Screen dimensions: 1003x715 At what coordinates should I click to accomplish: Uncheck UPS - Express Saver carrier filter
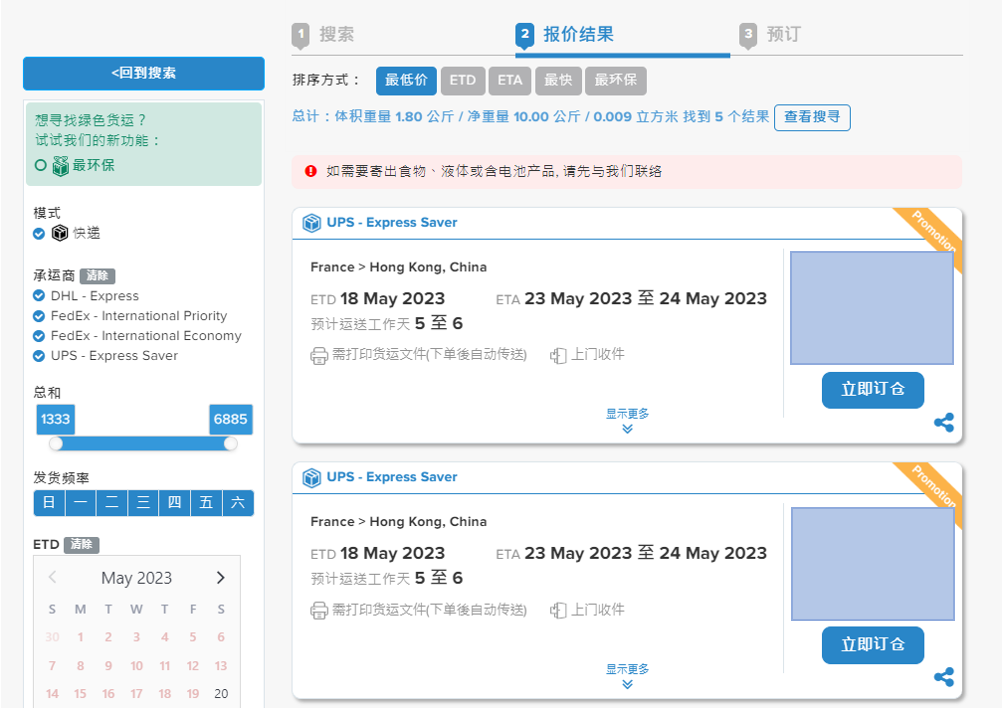point(39,356)
